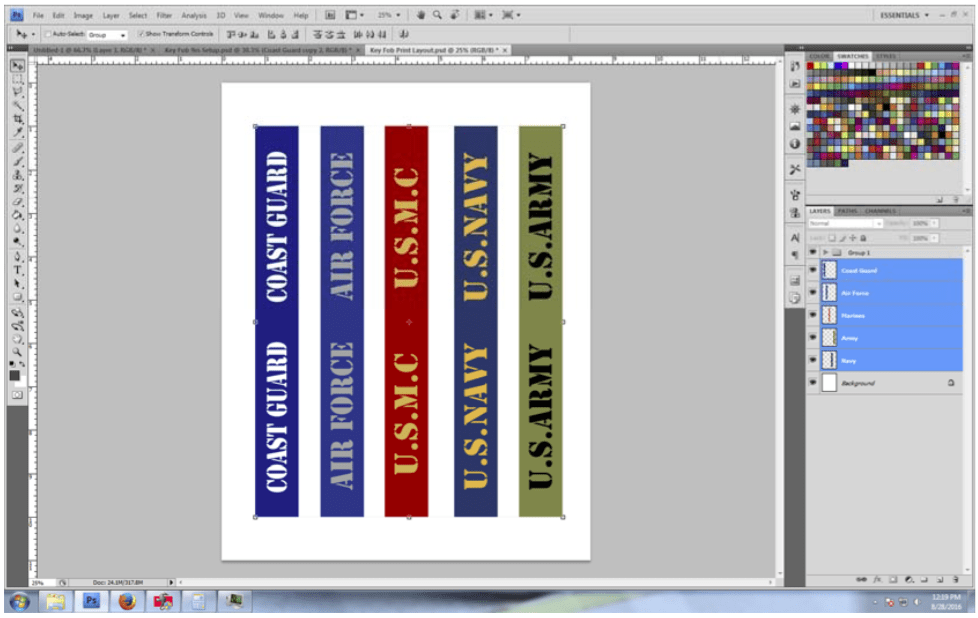
Task: Delete layer using trash icon in Layers panel
Action: tap(956, 579)
